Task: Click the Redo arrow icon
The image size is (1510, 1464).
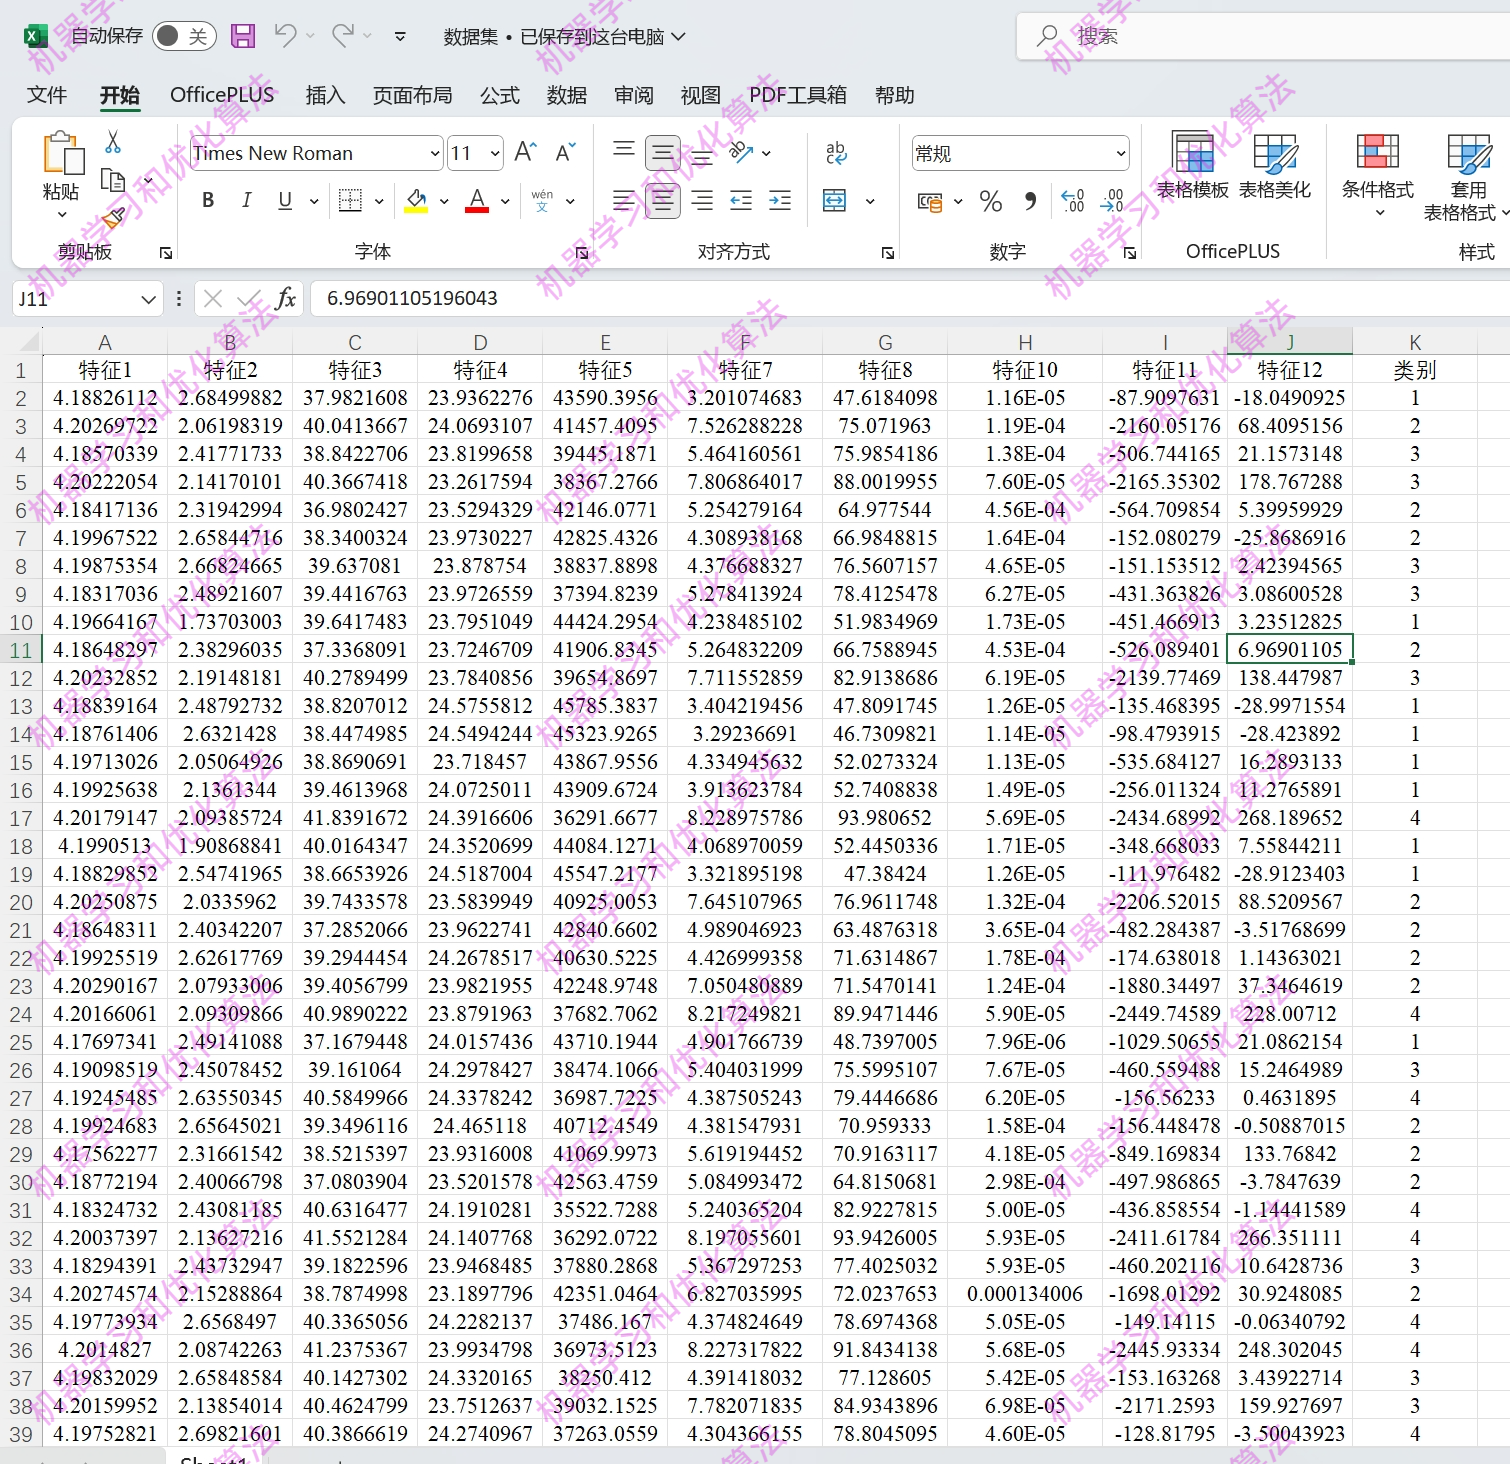Action: point(342,36)
